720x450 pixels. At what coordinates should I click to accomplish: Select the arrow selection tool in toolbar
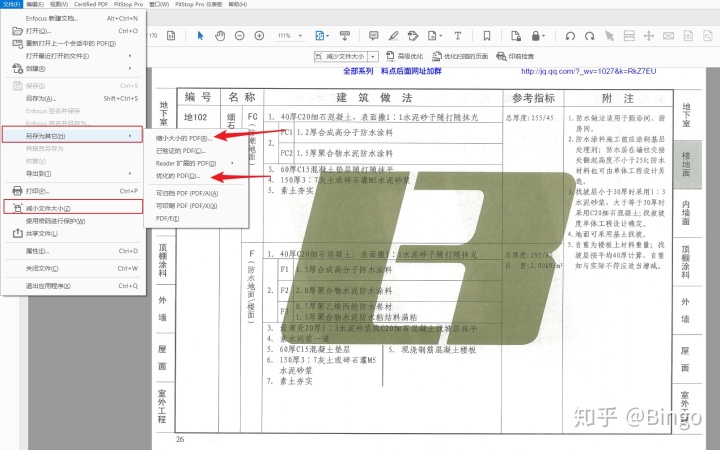[x=200, y=36]
